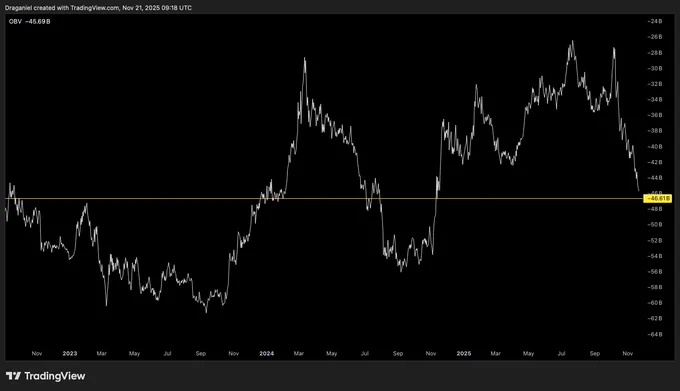Click the TradingView wordmark text
The image size is (680, 391).
tap(55, 376)
